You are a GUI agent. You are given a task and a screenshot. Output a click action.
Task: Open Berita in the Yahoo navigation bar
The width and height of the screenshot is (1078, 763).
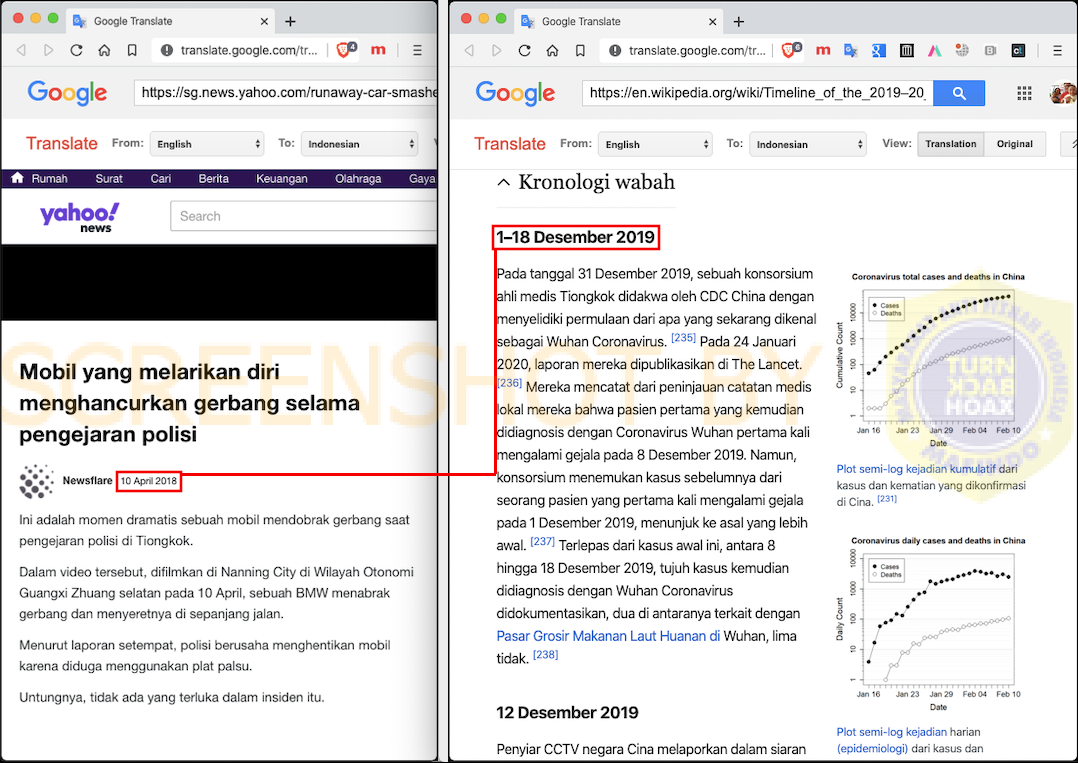(213, 179)
